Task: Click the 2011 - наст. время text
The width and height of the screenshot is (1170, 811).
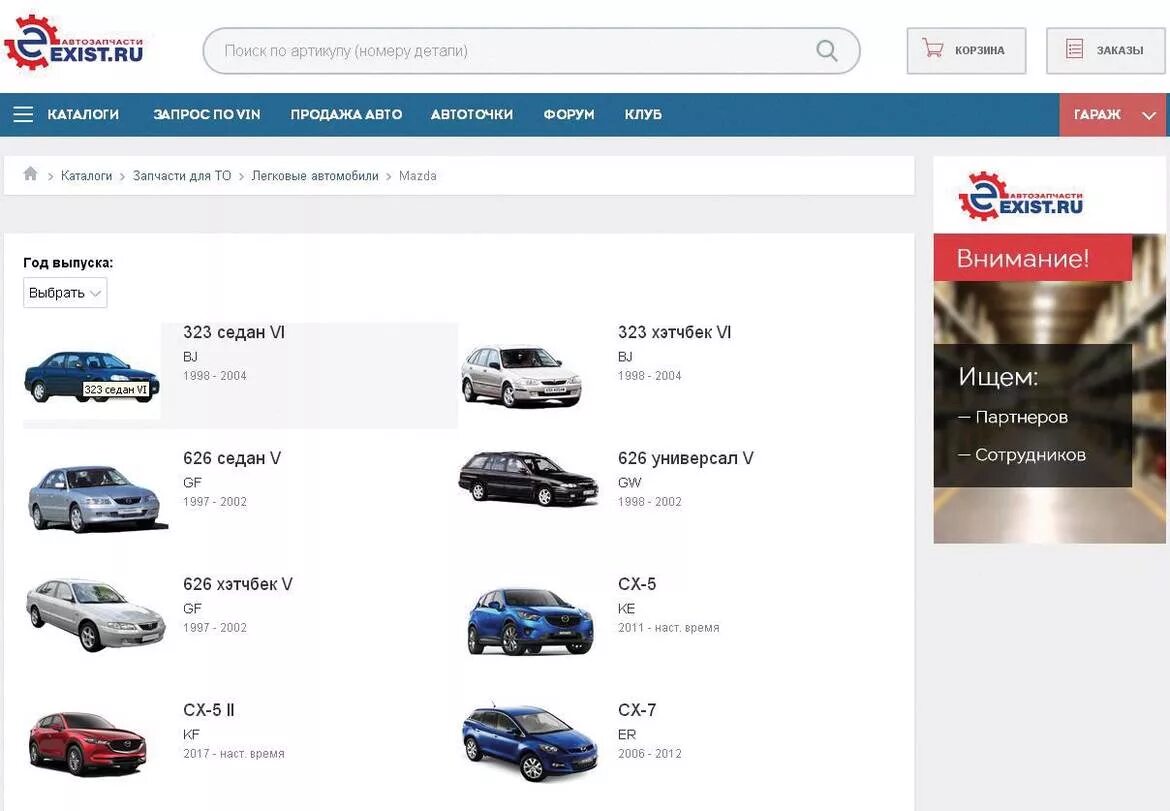Action: (x=669, y=627)
